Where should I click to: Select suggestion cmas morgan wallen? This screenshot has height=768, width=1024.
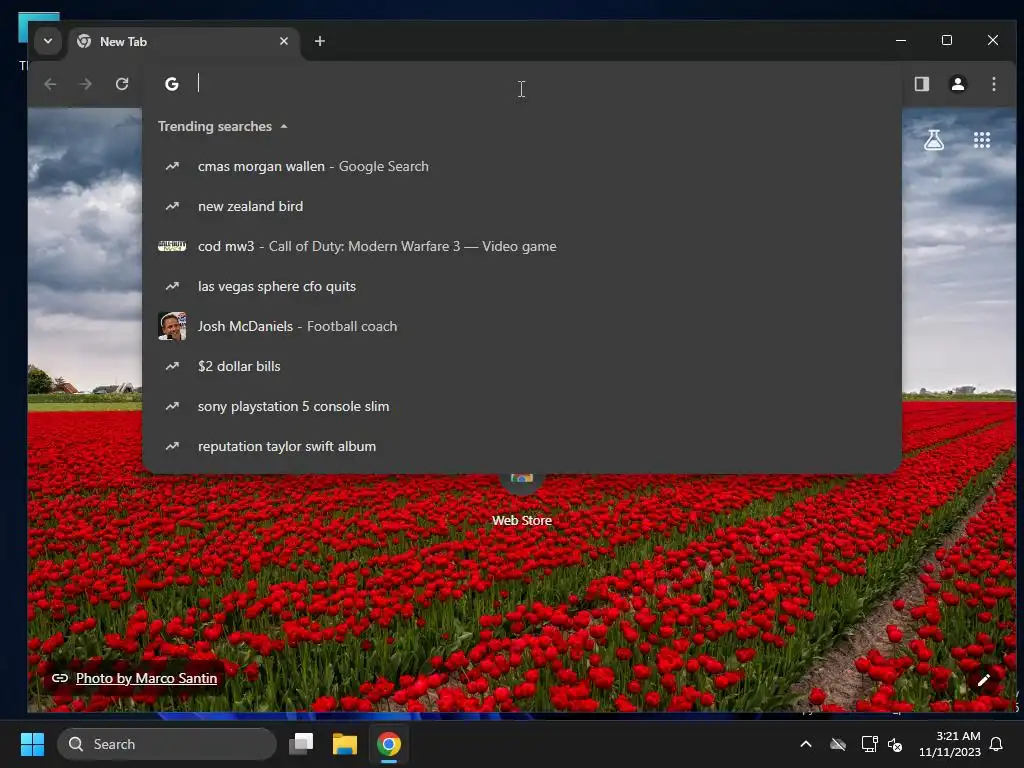point(522,166)
